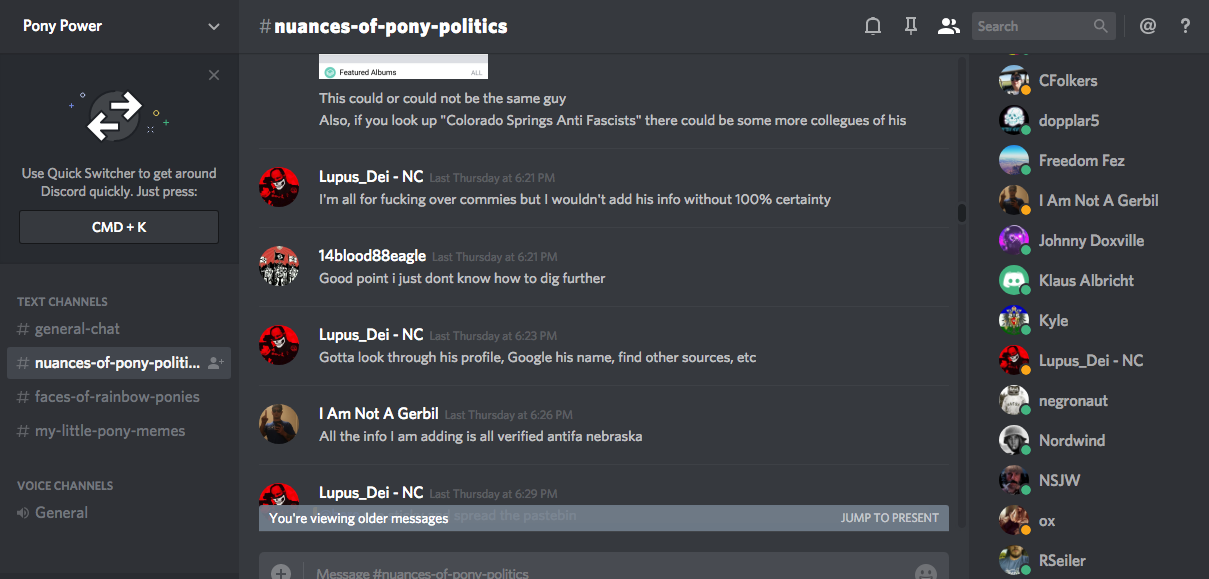This screenshot has height=579, width=1209.
Task: Show pinned messages
Action: (910, 27)
